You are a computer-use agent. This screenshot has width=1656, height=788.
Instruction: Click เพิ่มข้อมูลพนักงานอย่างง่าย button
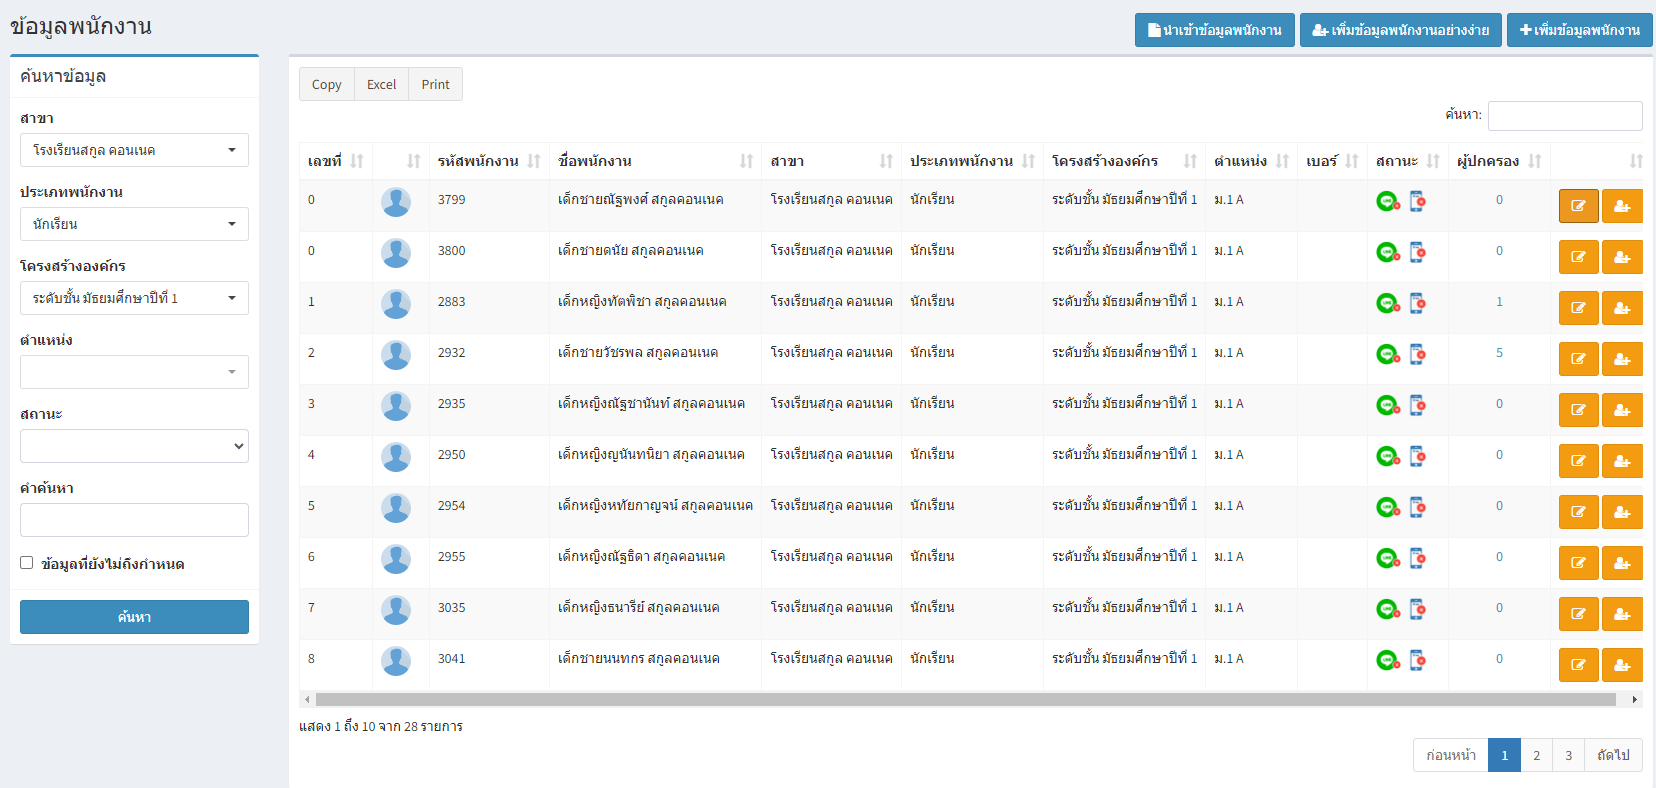pos(1401,30)
